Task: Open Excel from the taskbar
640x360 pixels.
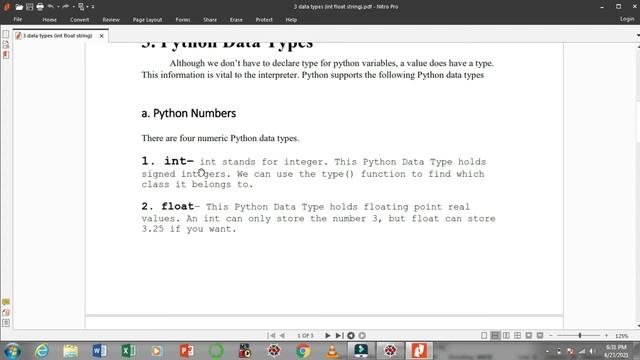Action: click(128, 351)
